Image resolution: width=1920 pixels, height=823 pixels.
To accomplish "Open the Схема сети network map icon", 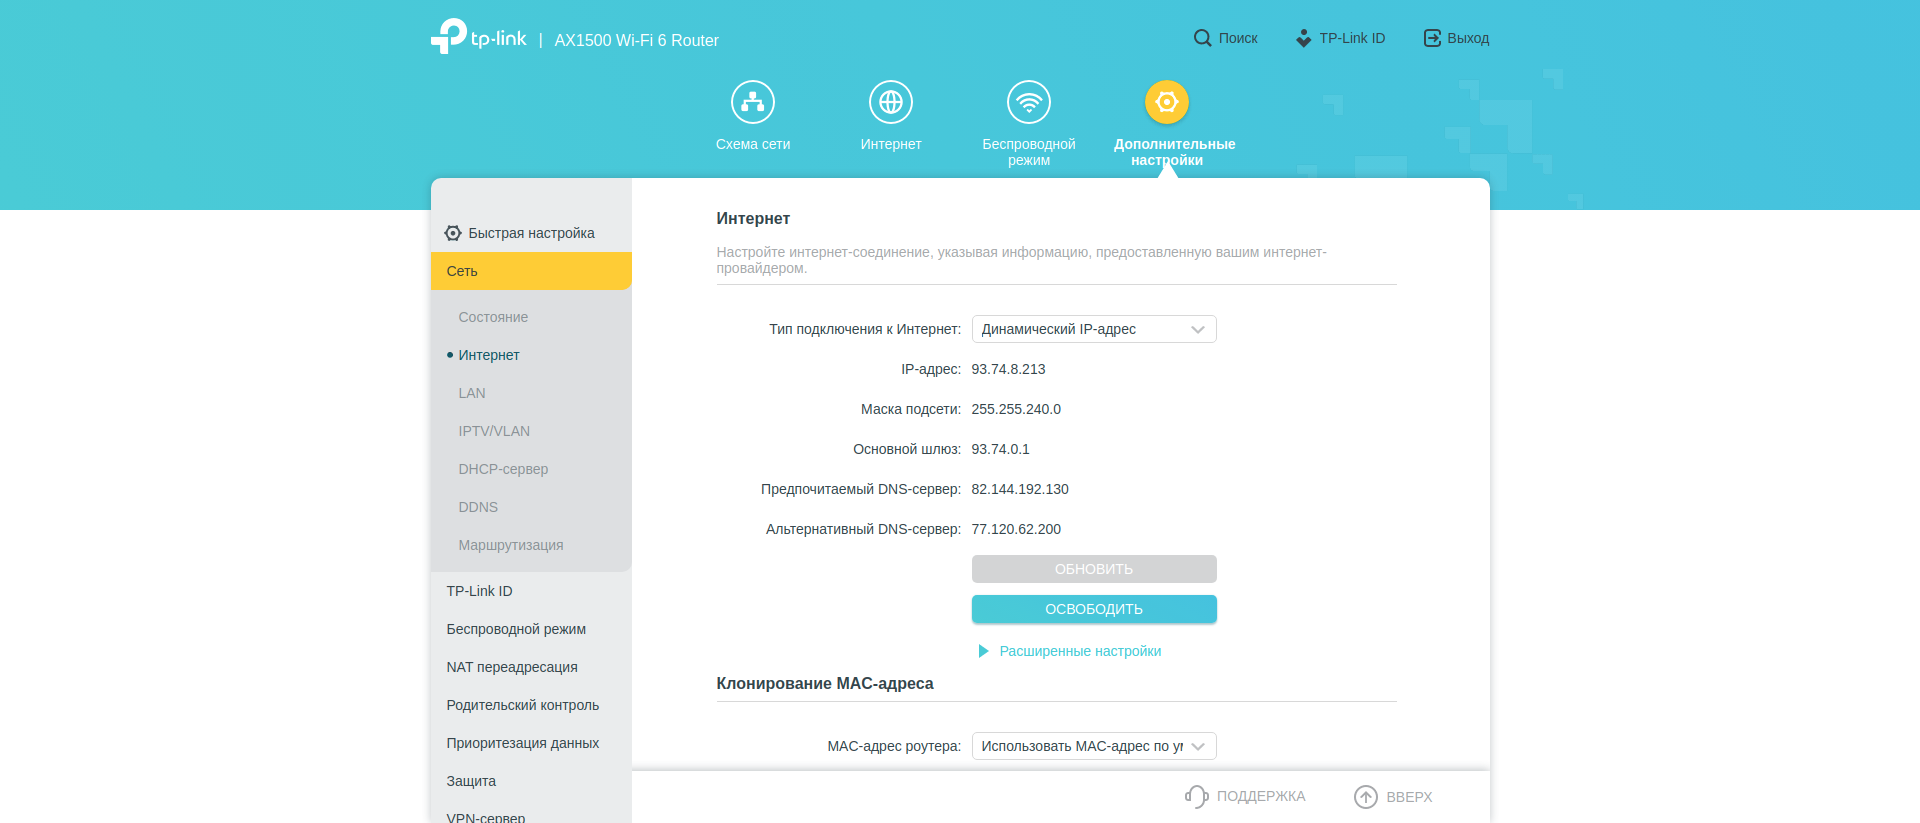I will 752,102.
